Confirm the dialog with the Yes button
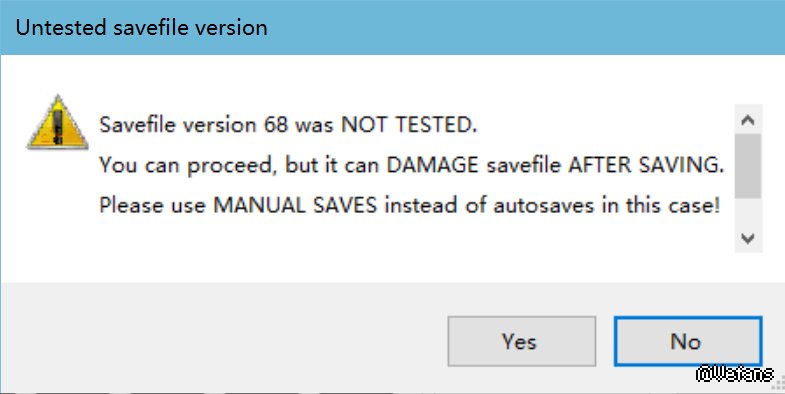Viewport: 785px width, 394px height. pyautogui.click(x=521, y=341)
